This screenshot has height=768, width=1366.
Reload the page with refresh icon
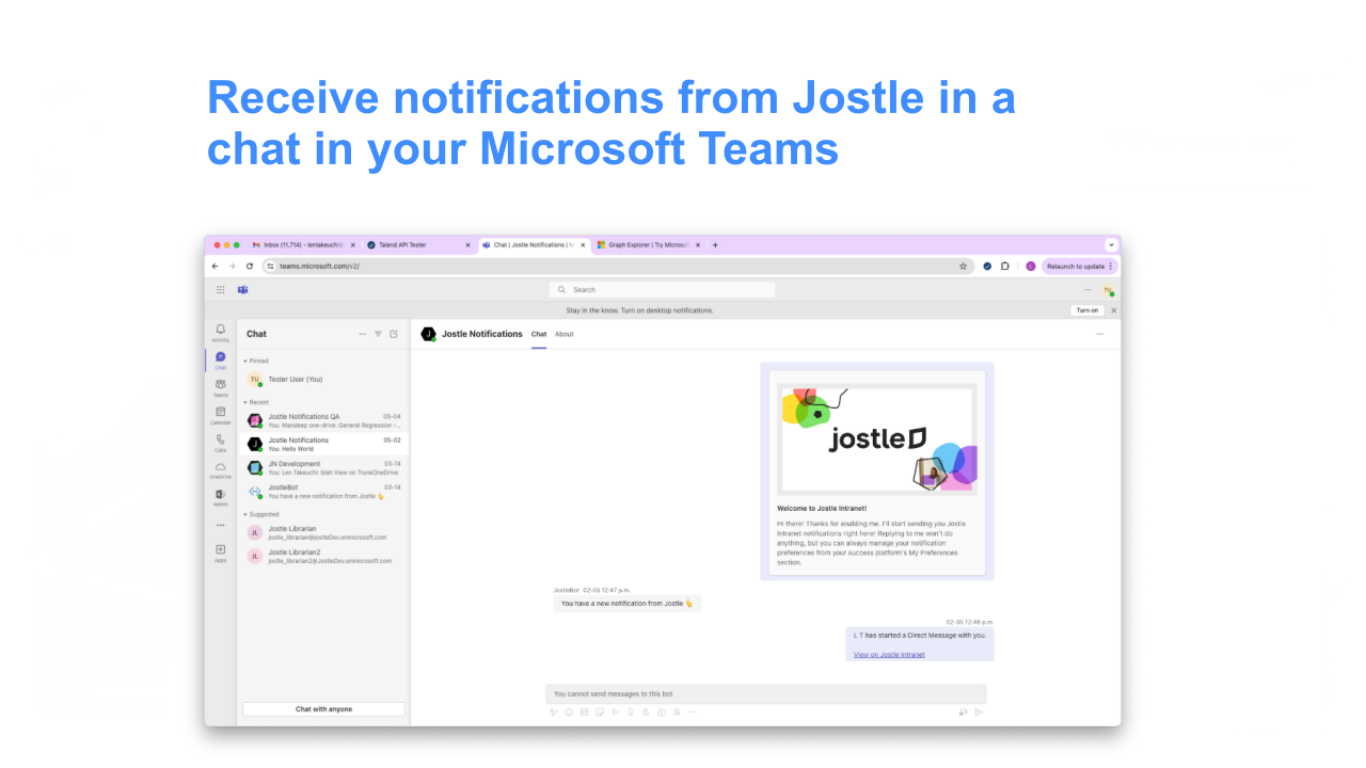coord(249,266)
